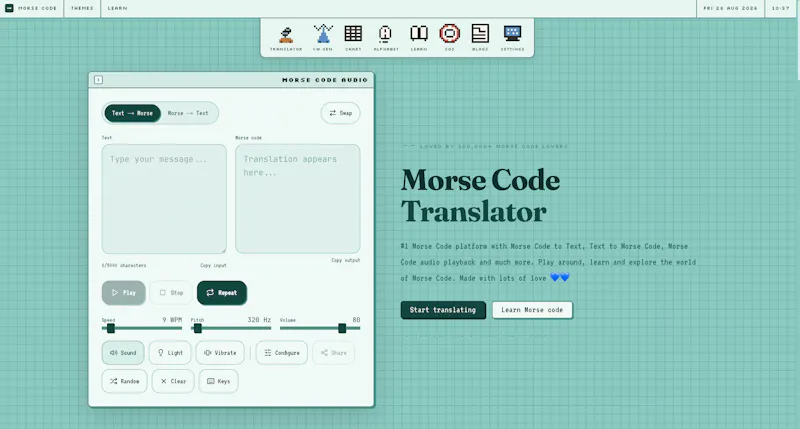The image size is (800, 429).
Task: Click the Speed WPM slider handle
Action: coord(111,329)
